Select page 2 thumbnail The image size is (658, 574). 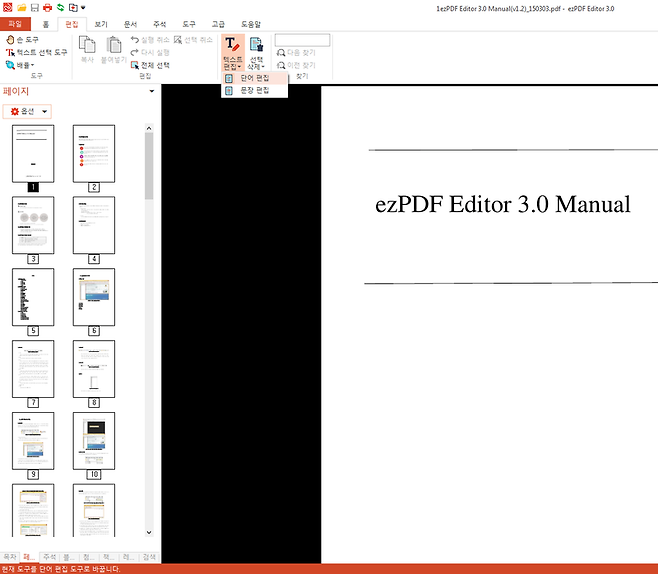click(94, 154)
